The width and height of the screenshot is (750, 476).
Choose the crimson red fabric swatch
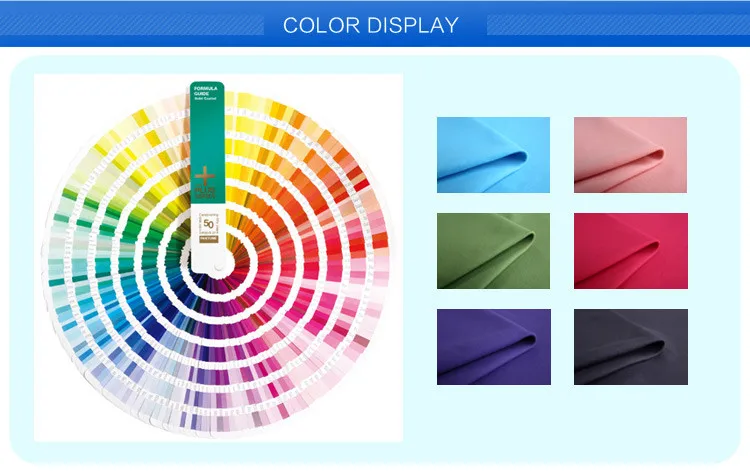click(x=631, y=251)
